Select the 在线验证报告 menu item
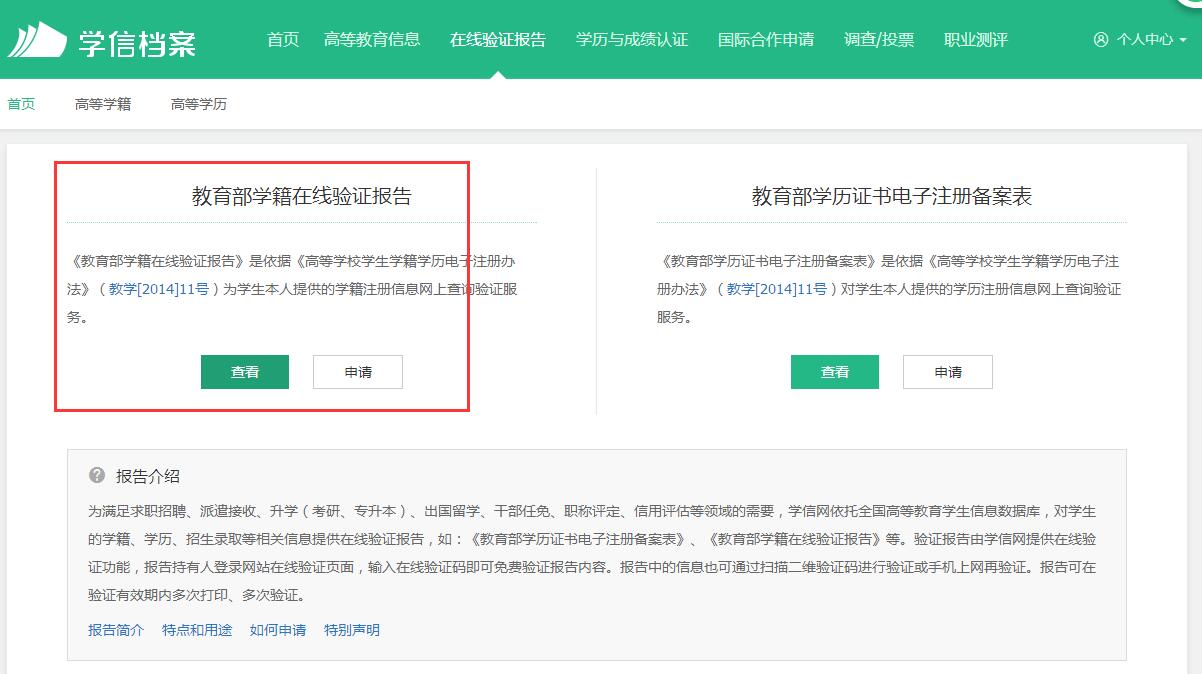Image resolution: width=1202 pixels, height=674 pixels. click(x=498, y=40)
